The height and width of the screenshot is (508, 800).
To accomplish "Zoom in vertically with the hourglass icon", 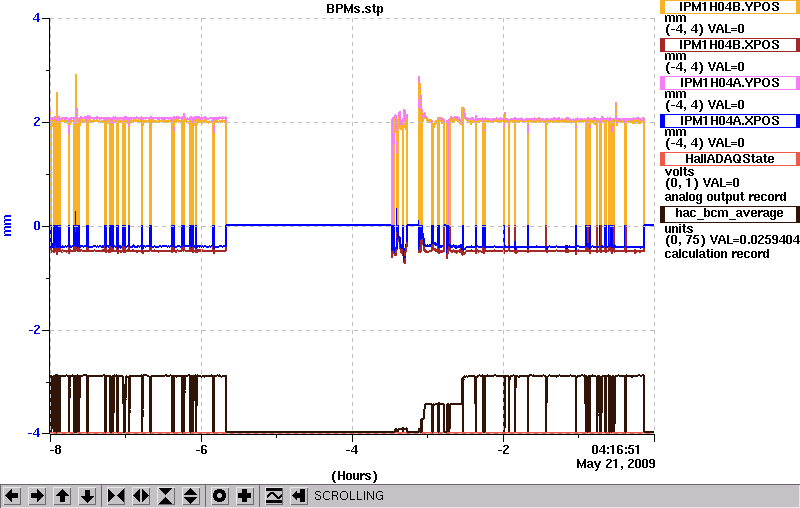I will pos(166,496).
